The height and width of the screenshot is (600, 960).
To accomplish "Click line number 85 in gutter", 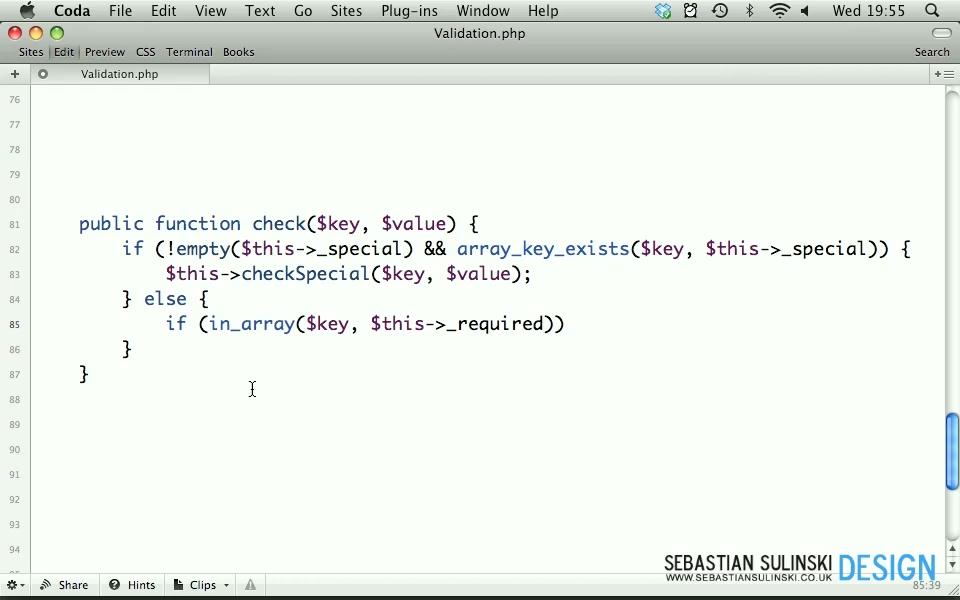I will (15, 324).
